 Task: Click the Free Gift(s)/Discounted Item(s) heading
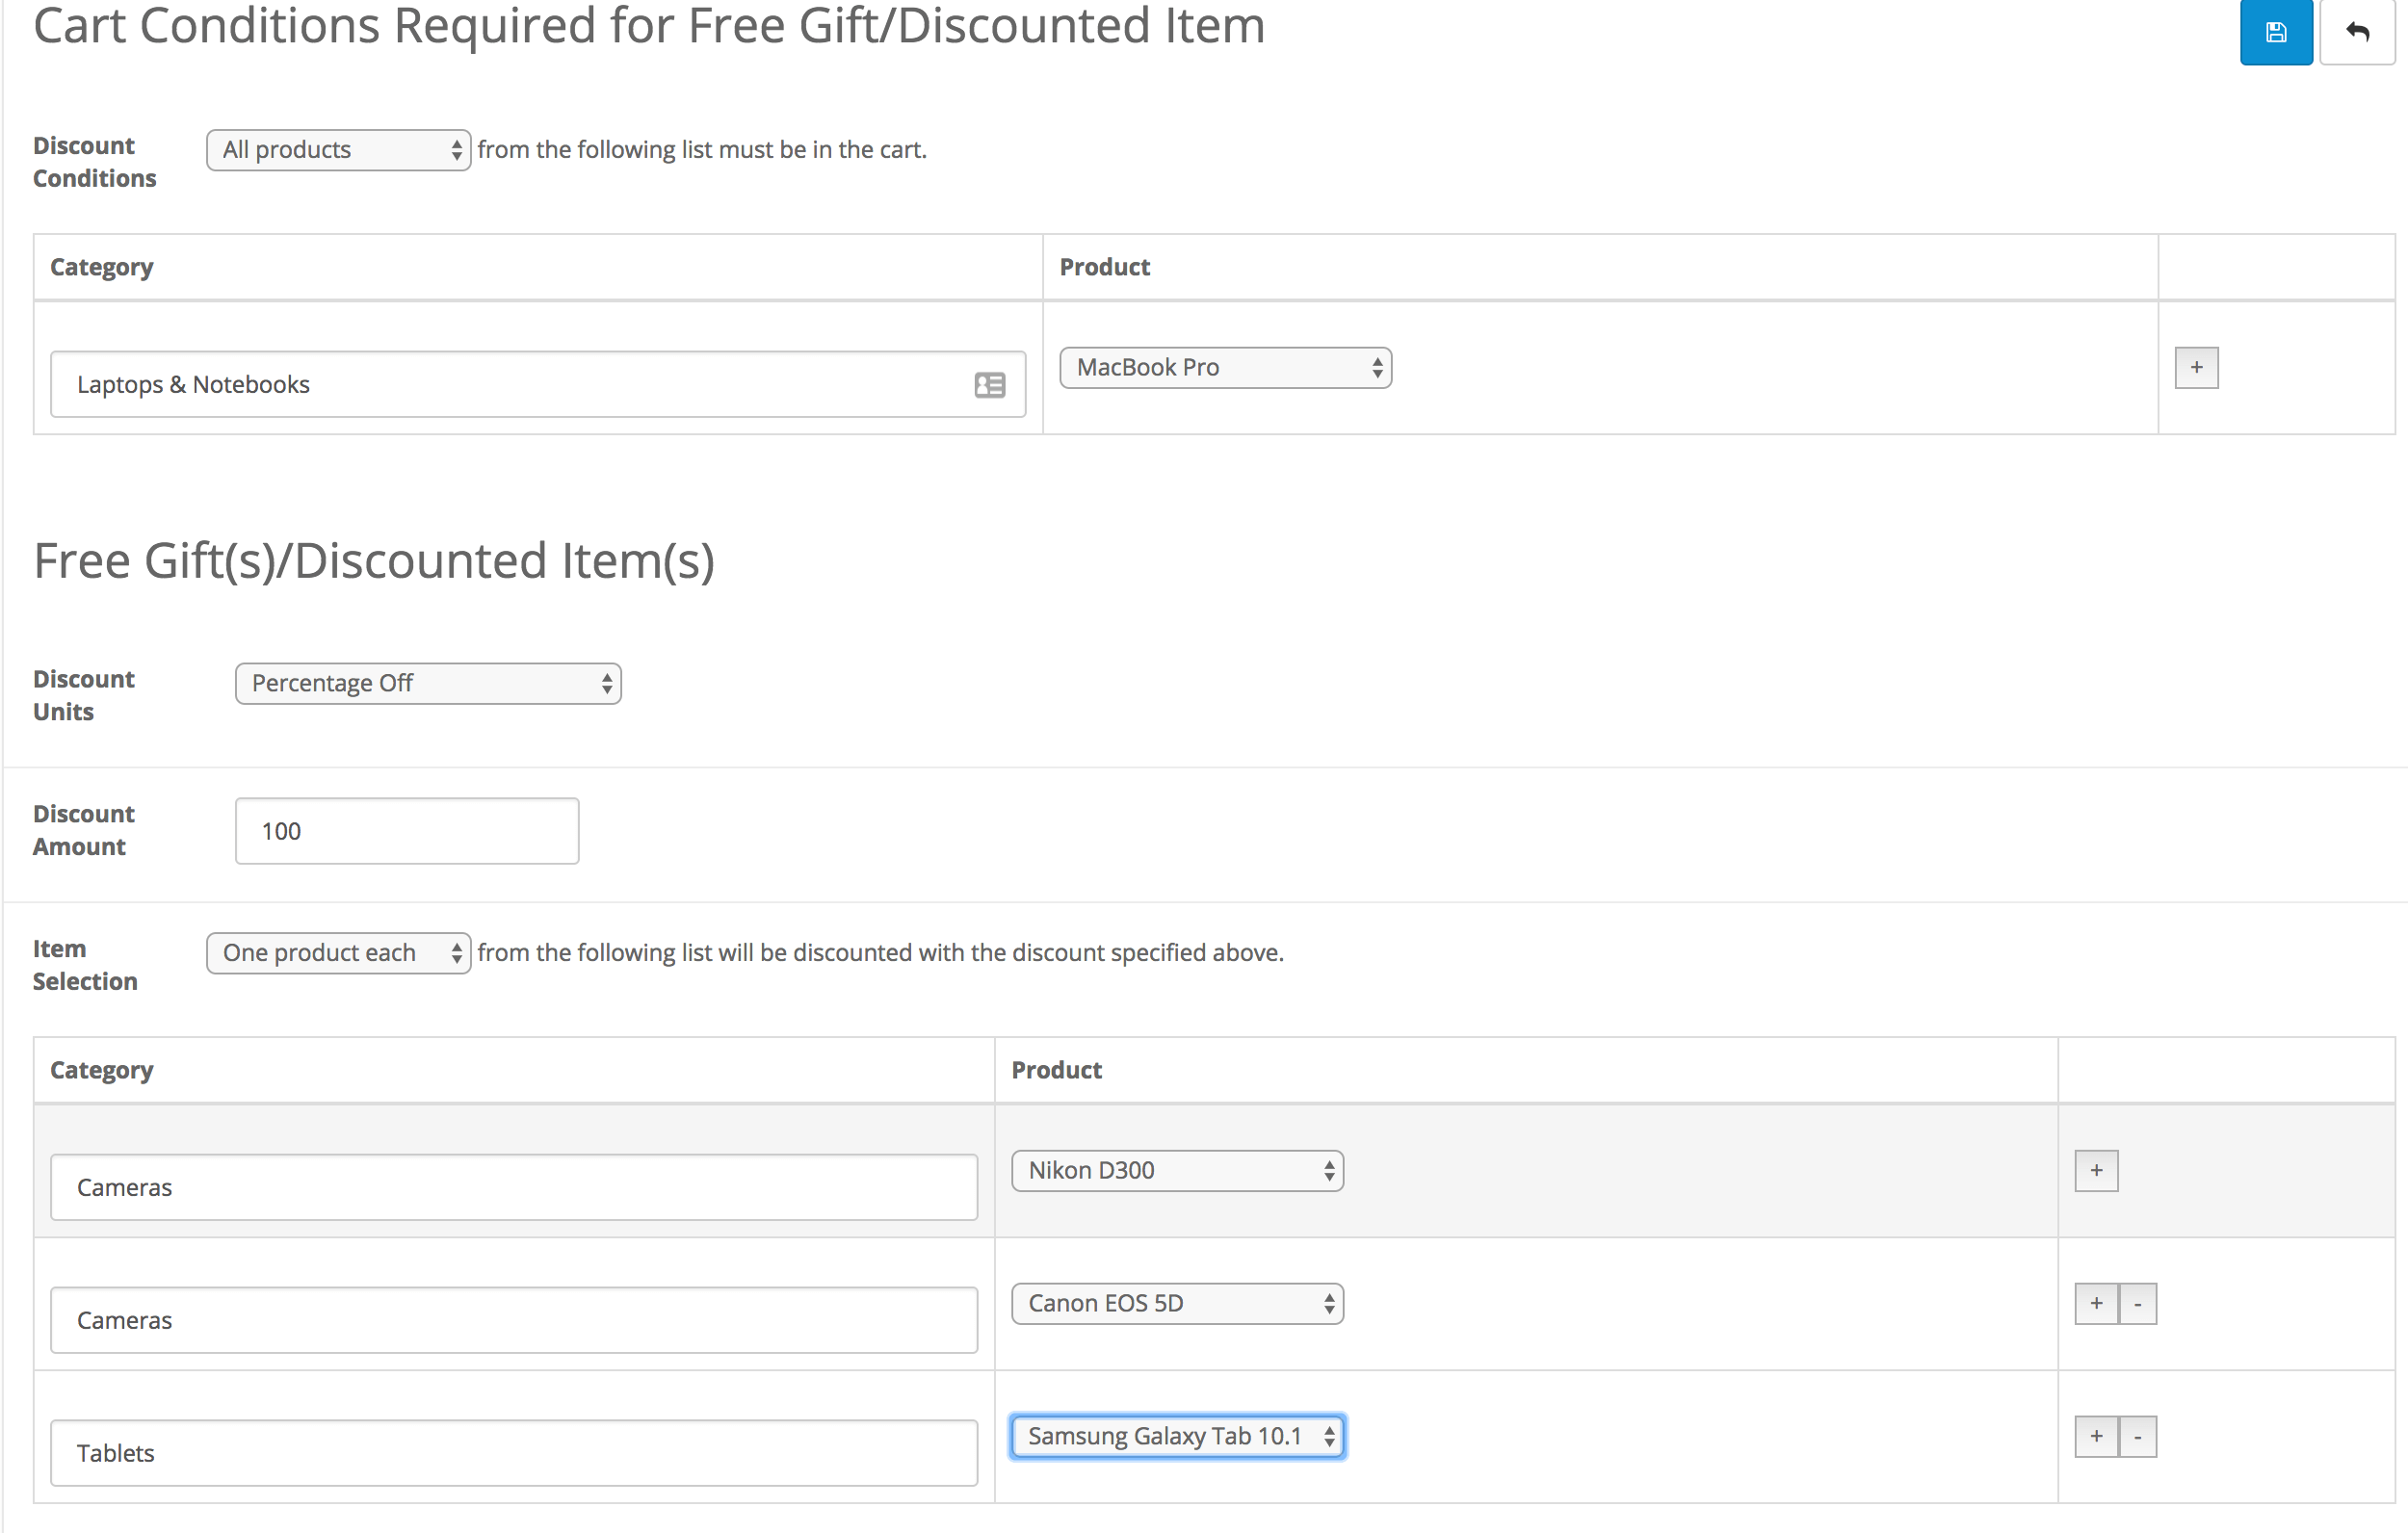point(374,561)
